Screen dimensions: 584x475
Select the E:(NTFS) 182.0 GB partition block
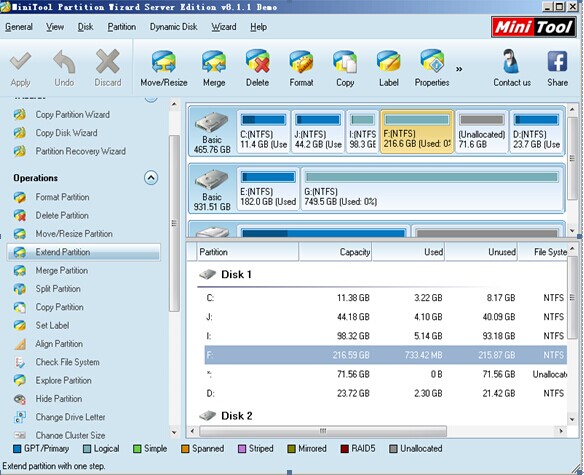[268, 189]
